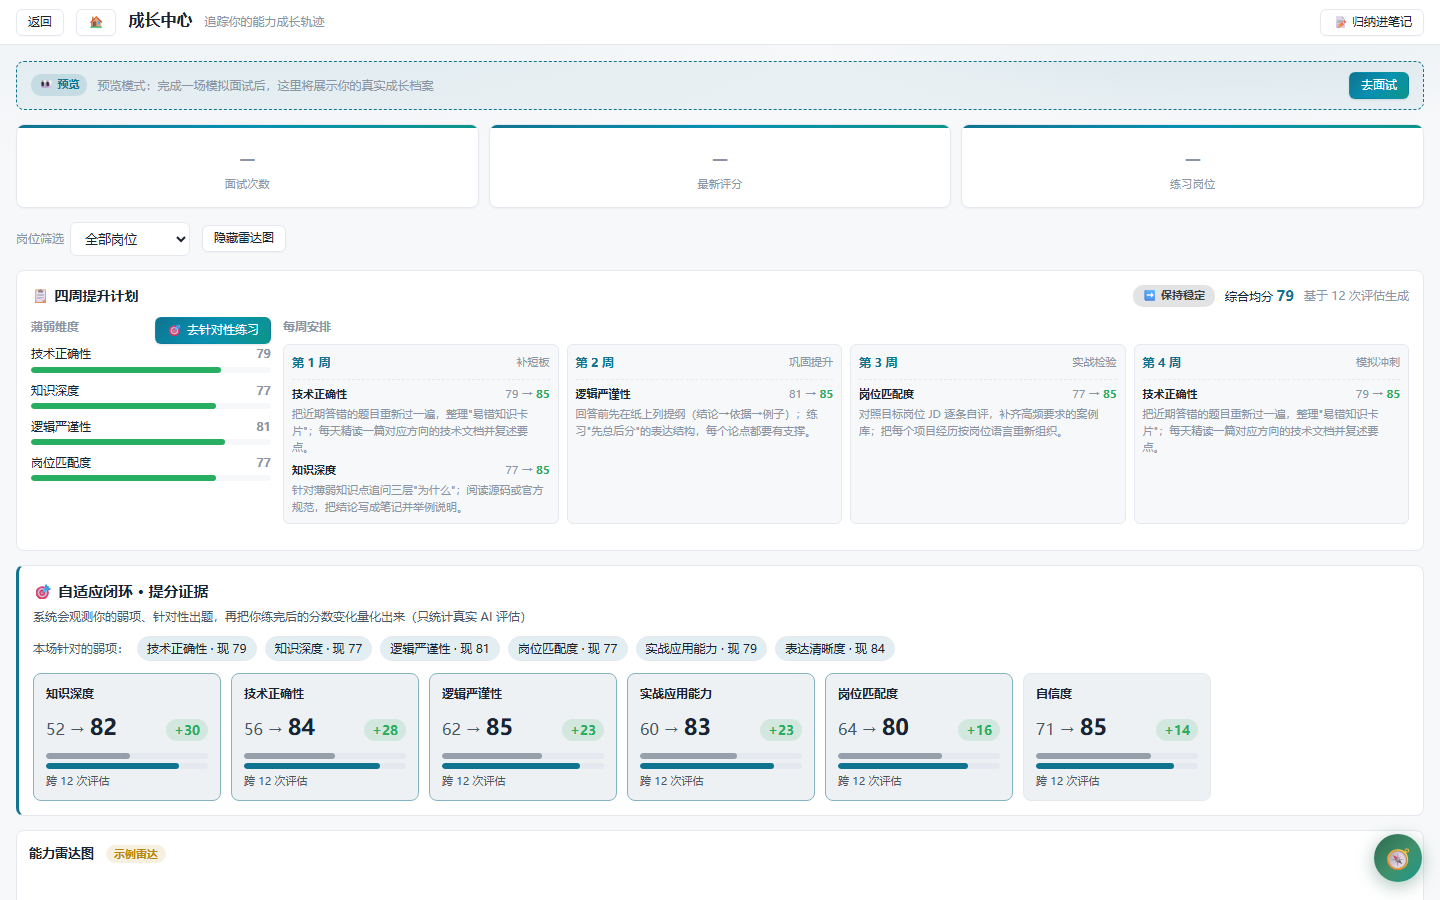The width and height of the screenshot is (1440, 900).
Task: Select the 逻辑严谨性 progress bar
Action: [151, 442]
